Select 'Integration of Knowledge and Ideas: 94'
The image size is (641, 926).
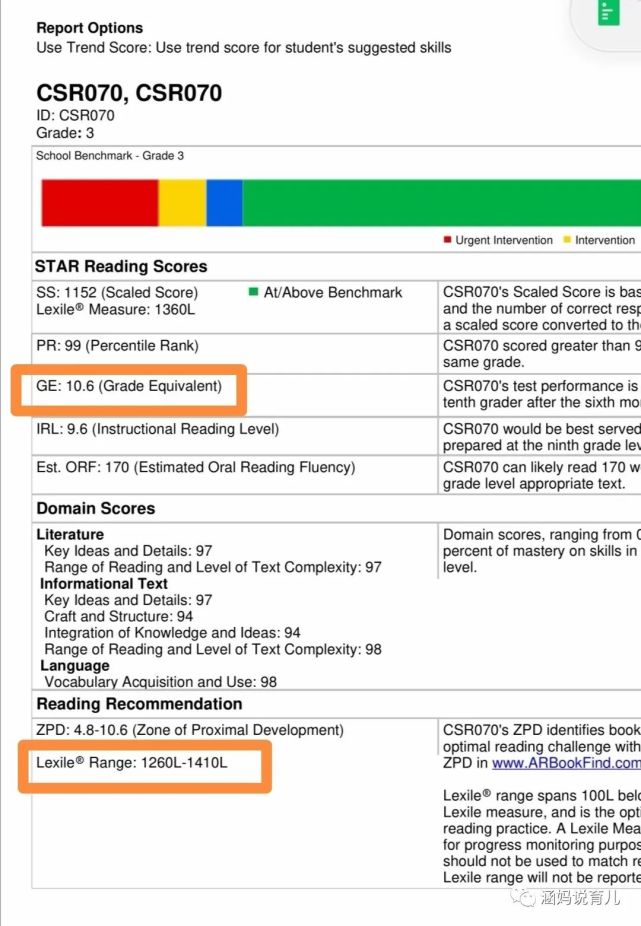pos(173,633)
